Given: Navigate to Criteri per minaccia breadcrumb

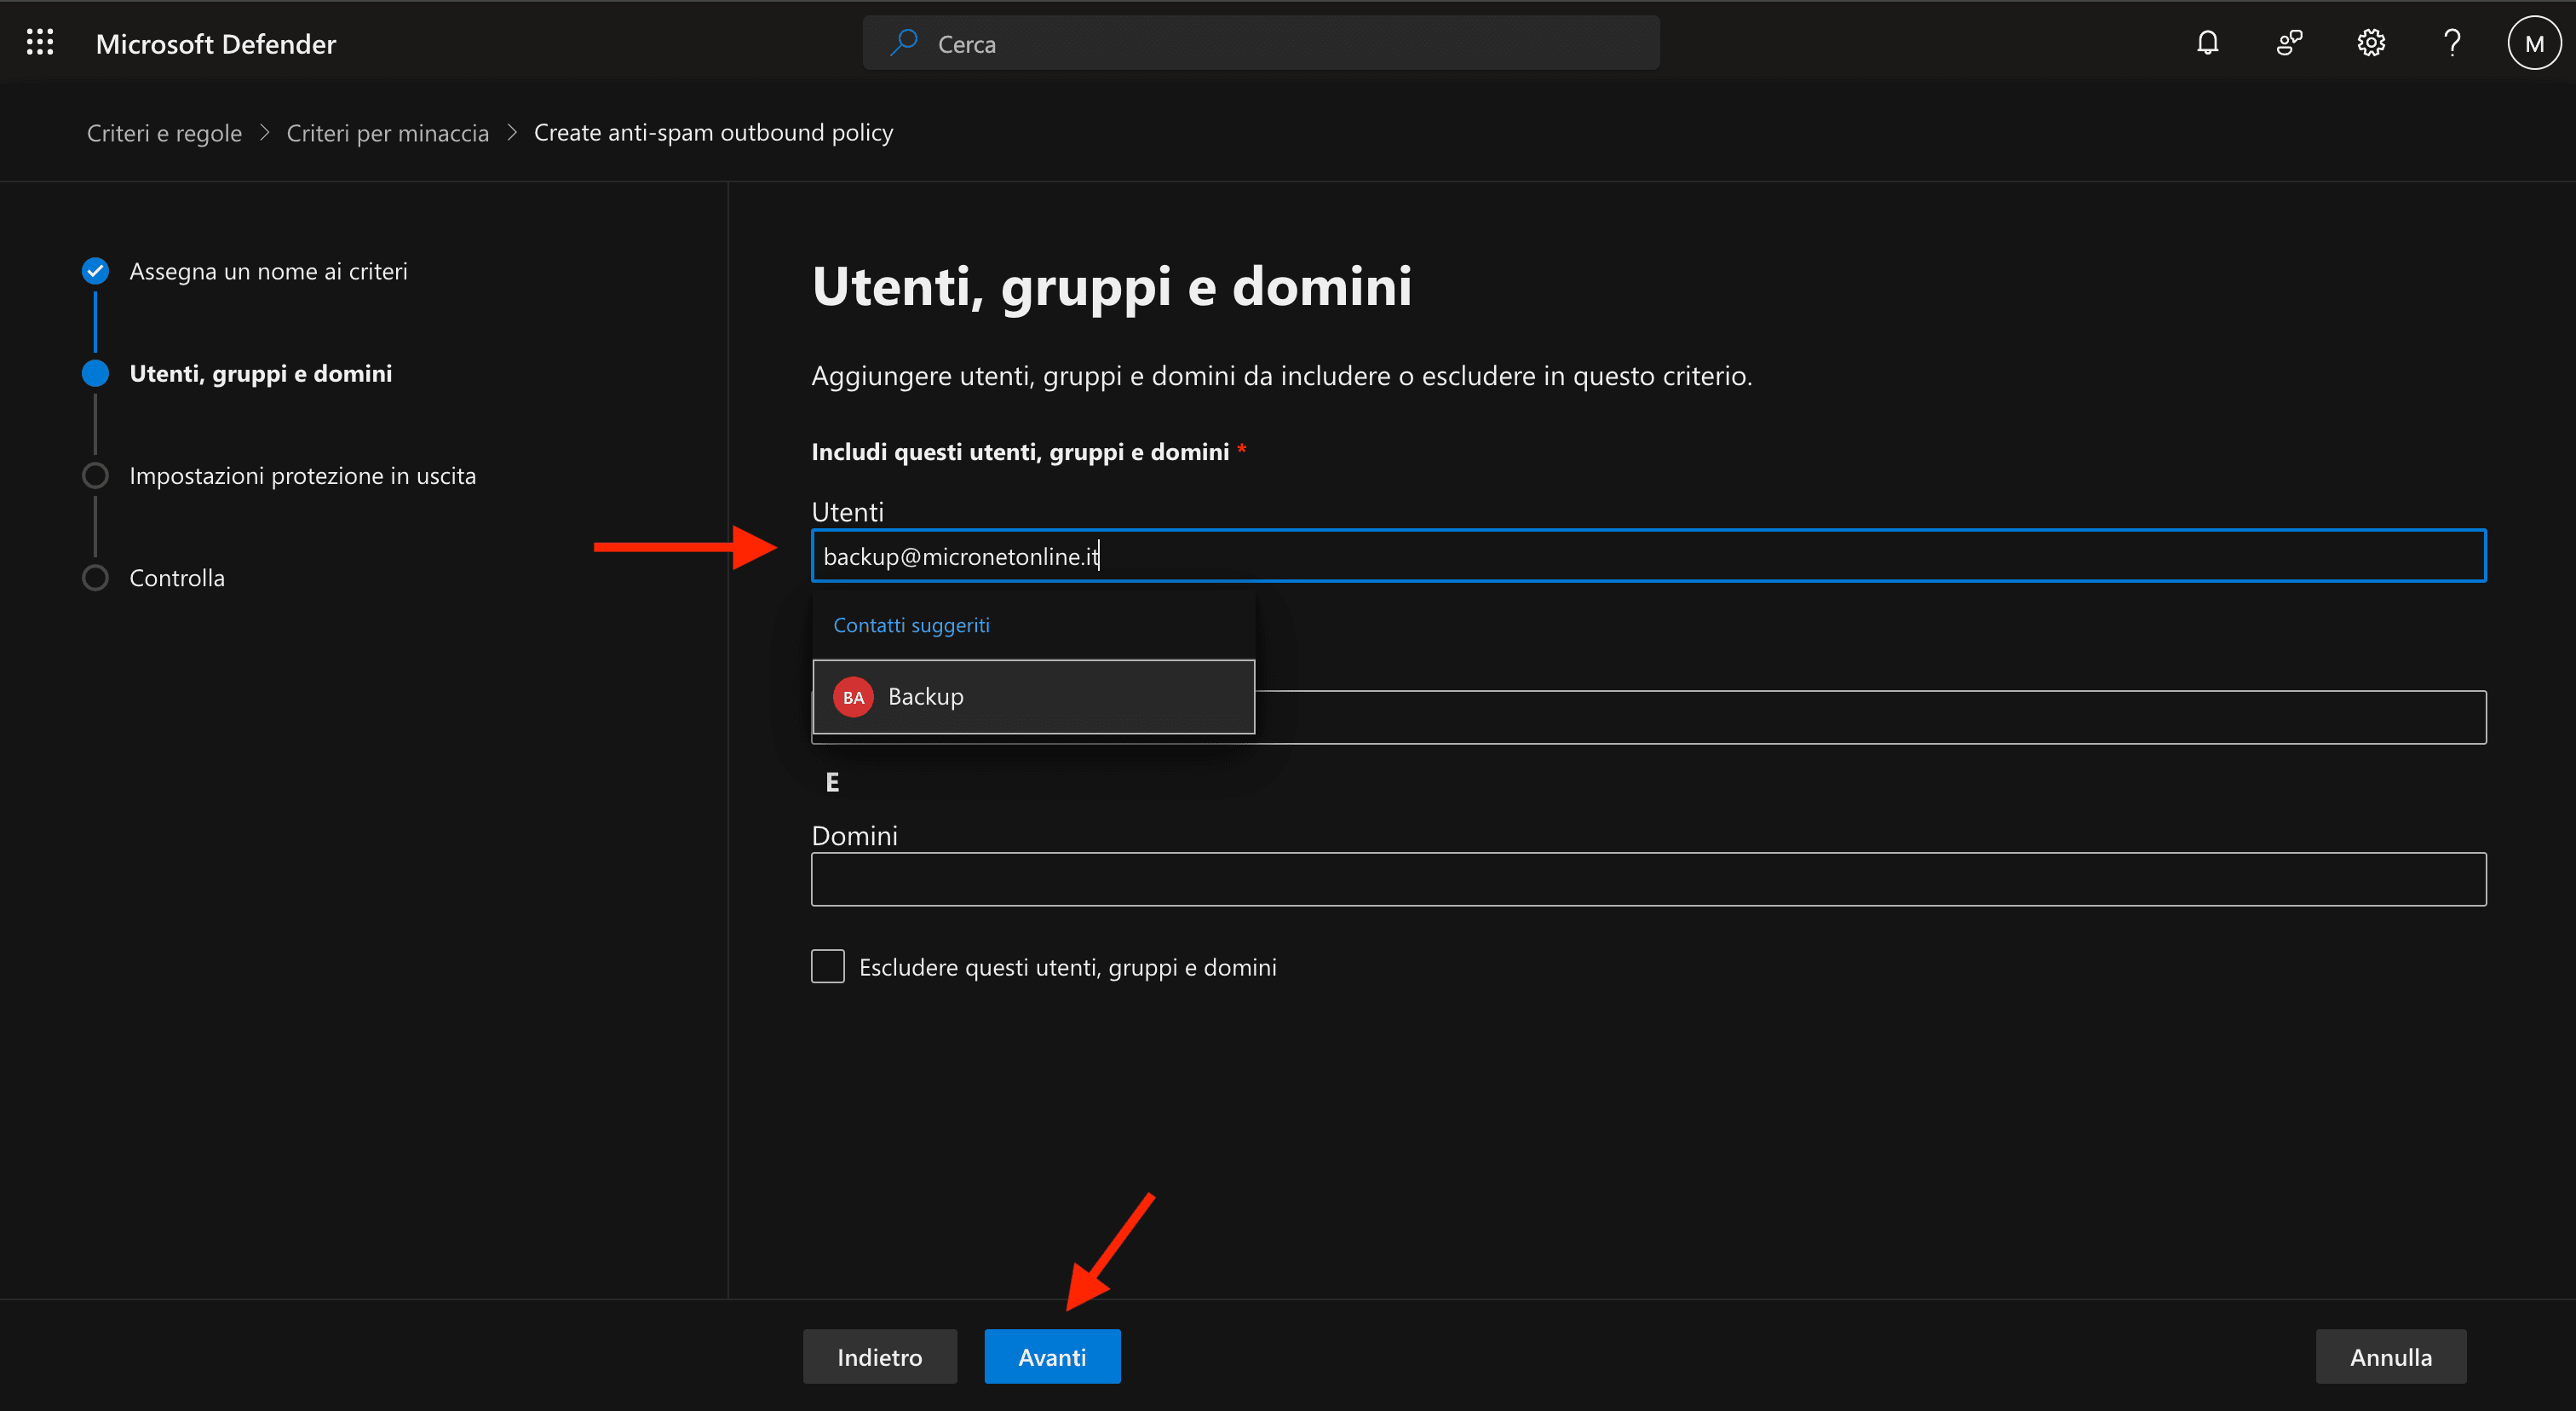Looking at the screenshot, I should click(x=387, y=131).
